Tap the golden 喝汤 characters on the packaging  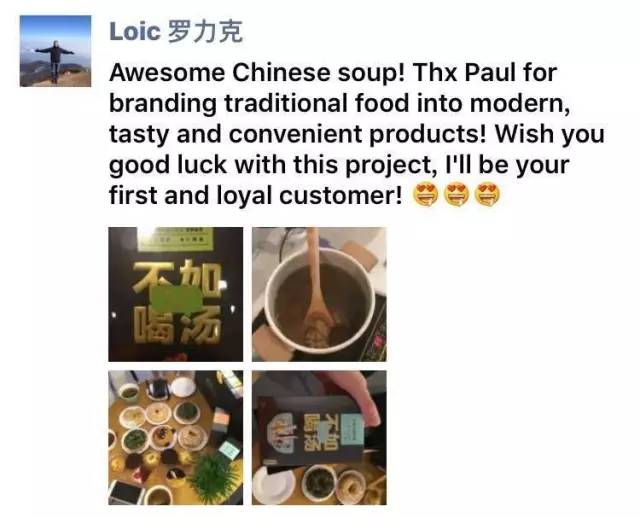coord(178,325)
